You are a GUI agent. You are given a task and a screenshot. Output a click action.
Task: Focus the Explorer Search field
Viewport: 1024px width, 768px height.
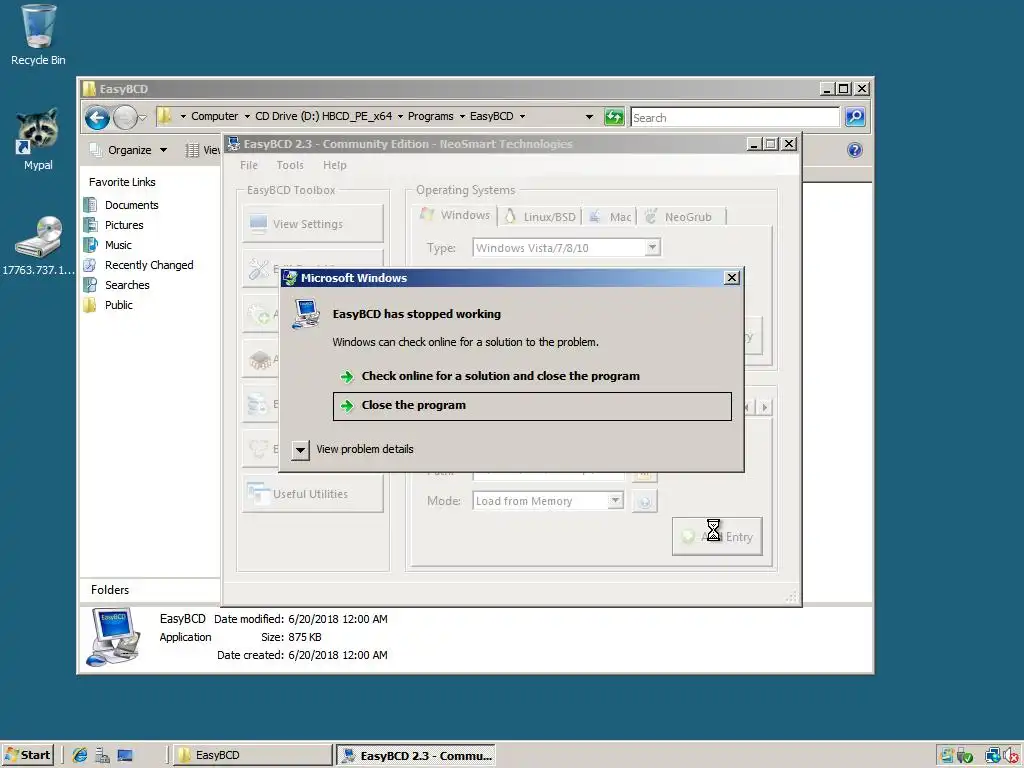[x=735, y=118]
